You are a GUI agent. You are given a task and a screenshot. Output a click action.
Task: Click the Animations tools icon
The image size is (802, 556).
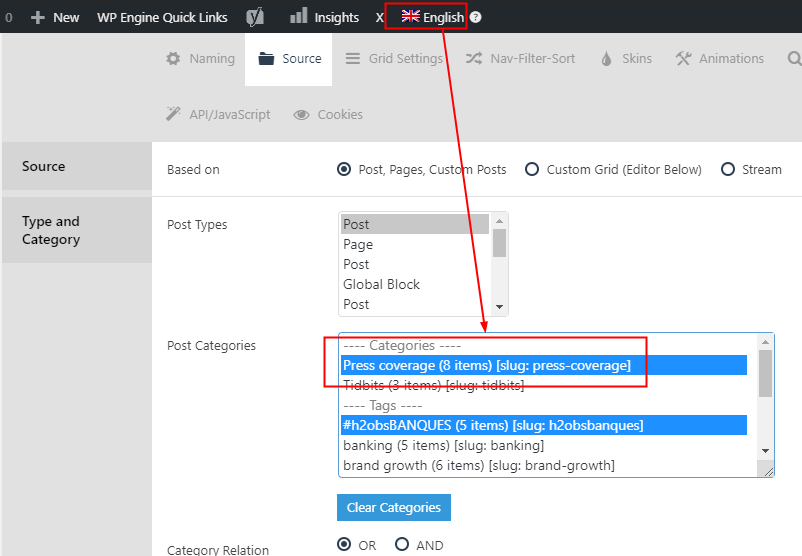(x=683, y=58)
